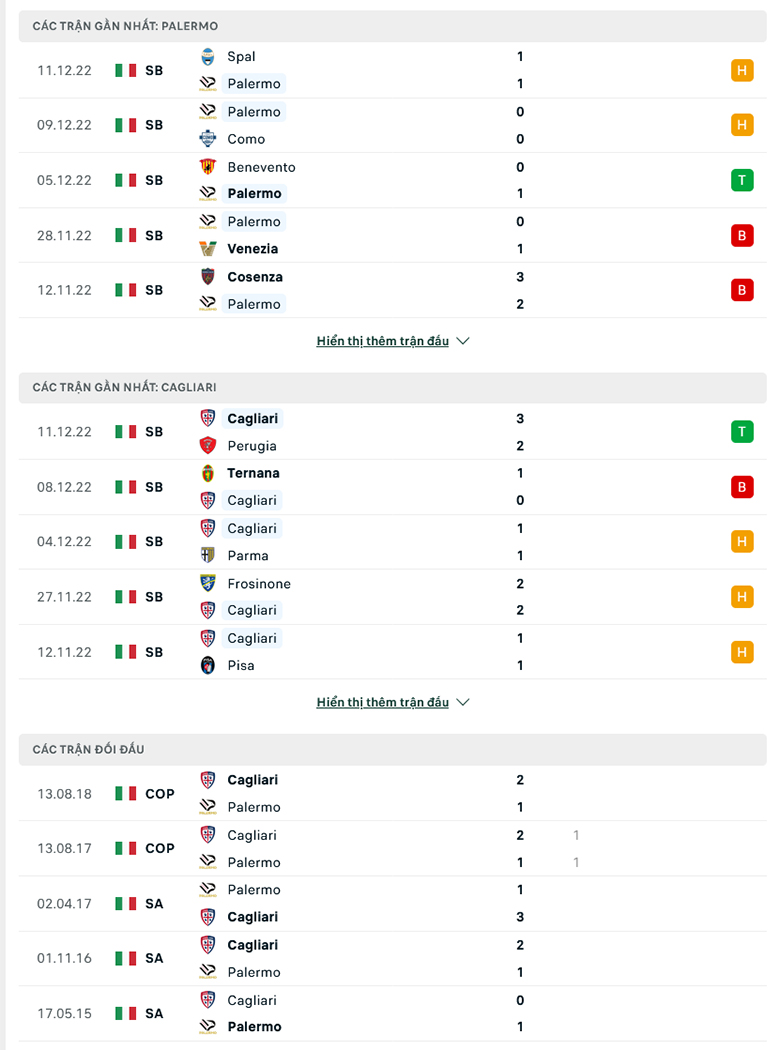Select the Benevento crest icon
Screen dimensions: 780x1050
[x=208, y=167]
